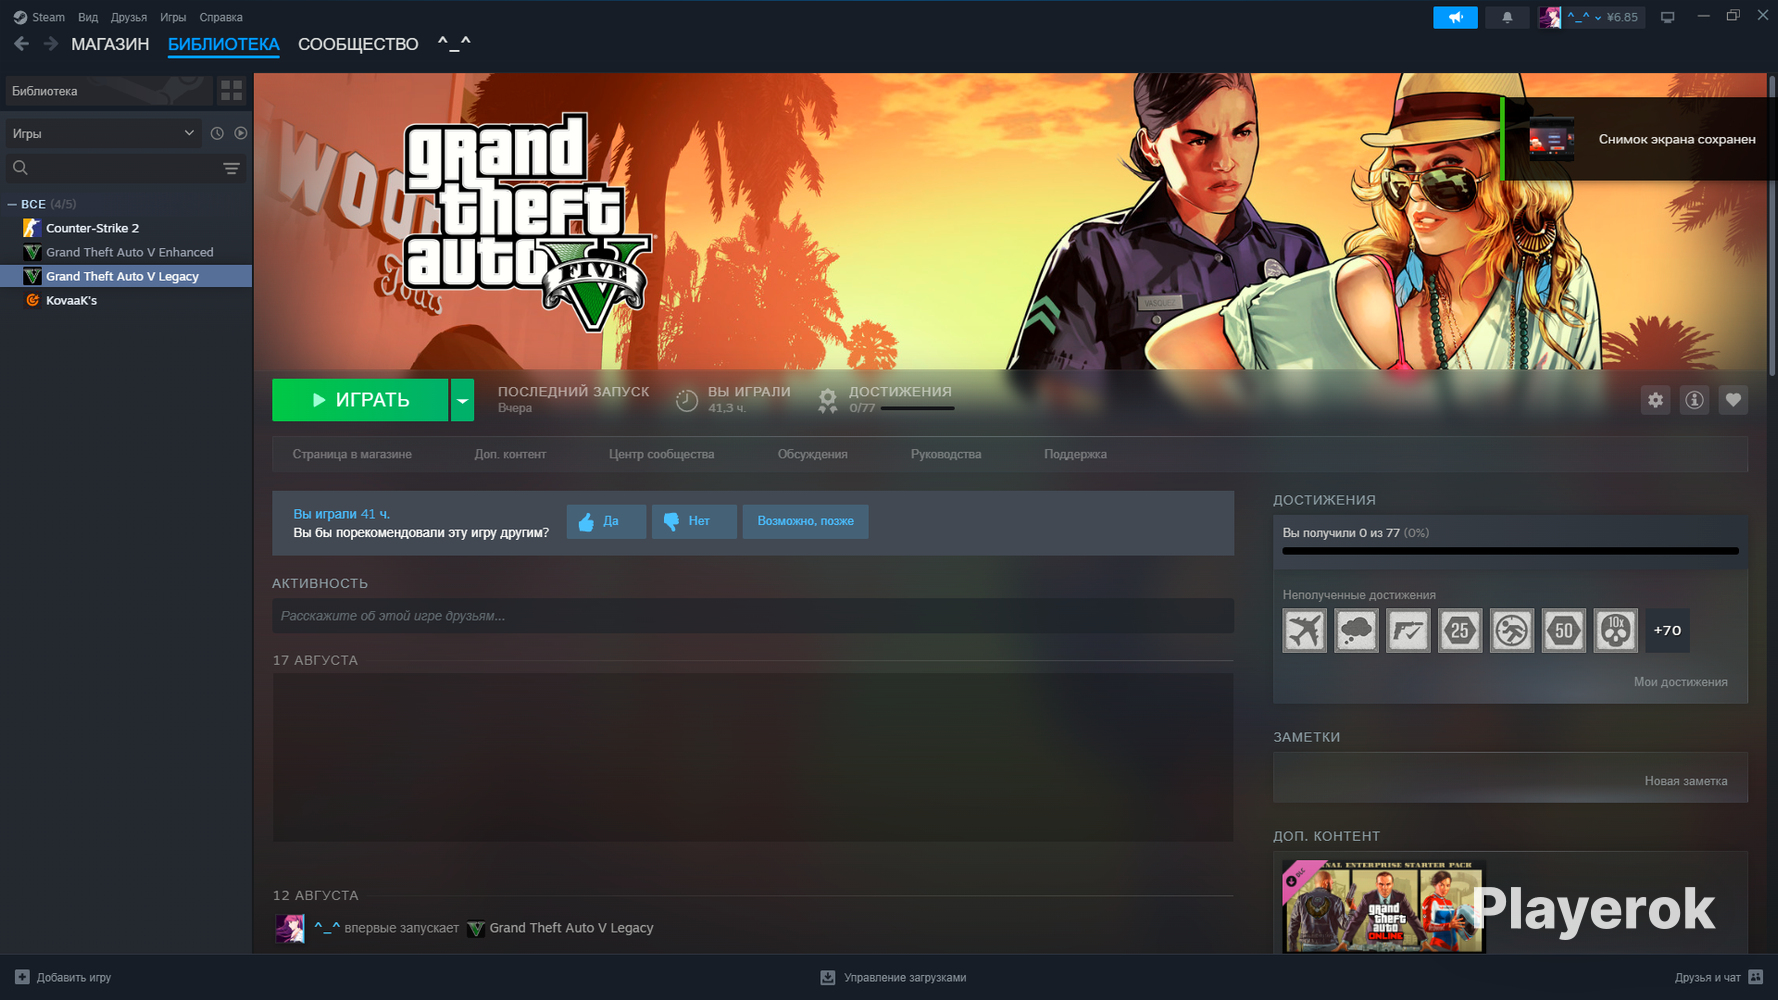Open Управление загрузками downloads manager
The image size is (1778, 1000).
pyautogui.click(x=893, y=977)
